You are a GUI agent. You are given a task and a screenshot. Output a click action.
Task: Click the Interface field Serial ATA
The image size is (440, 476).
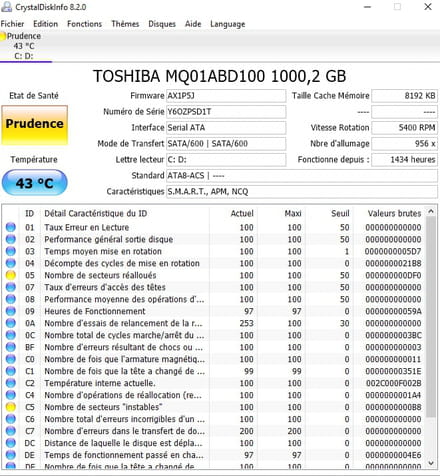pyautogui.click(x=226, y=128)
